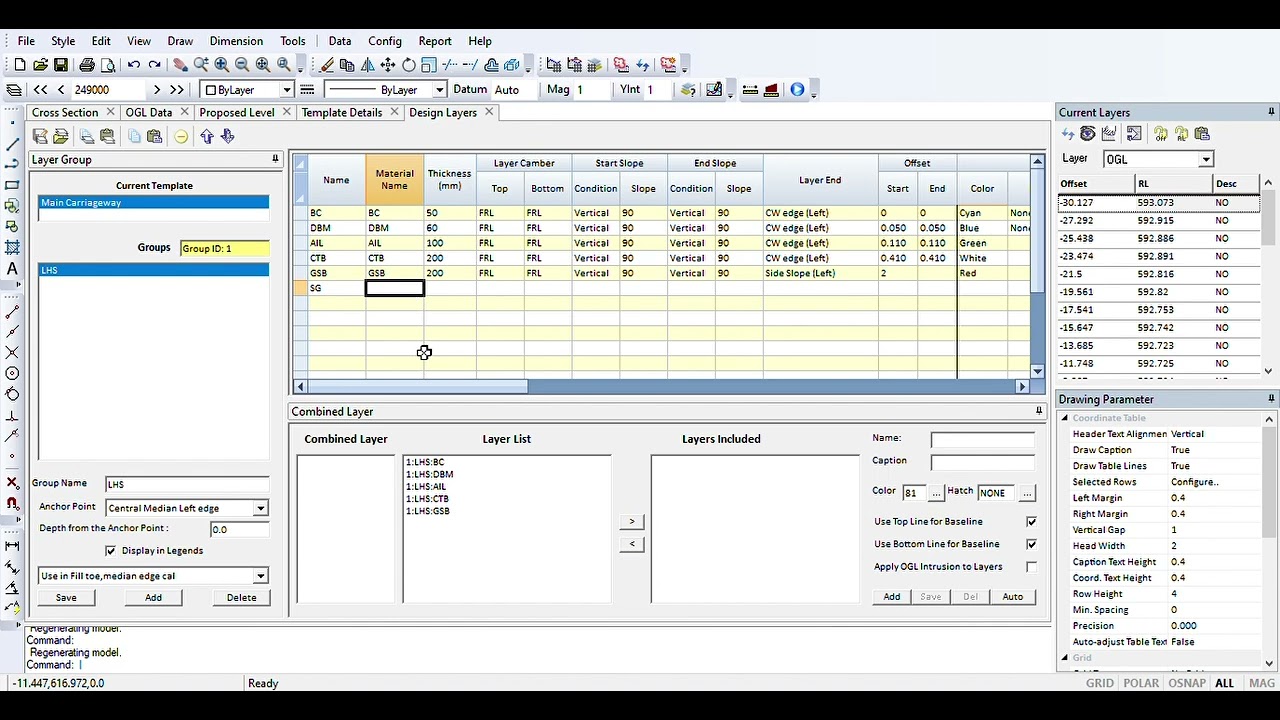The image size is (1280, 720).
Task: Open the ByLayer color dropdown
Action: coord(286,90)
